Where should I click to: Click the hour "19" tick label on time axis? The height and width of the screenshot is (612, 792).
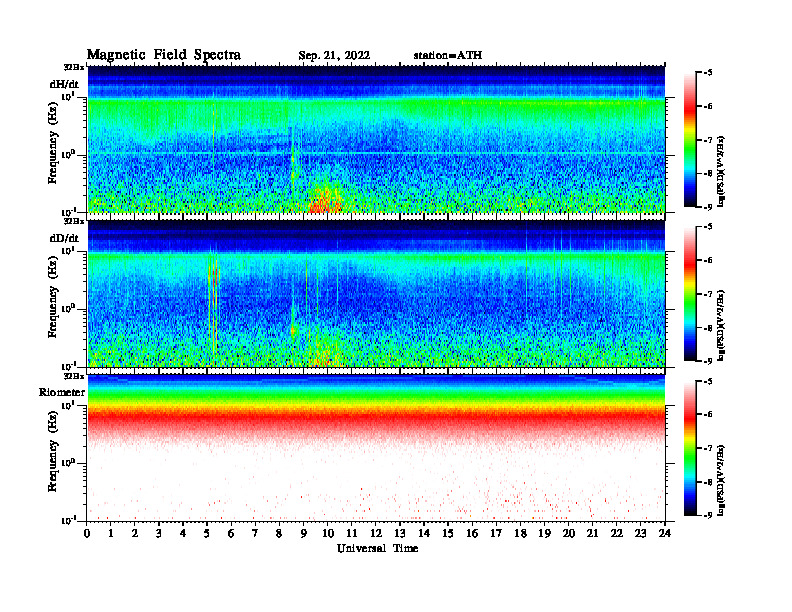pos(544,534)
